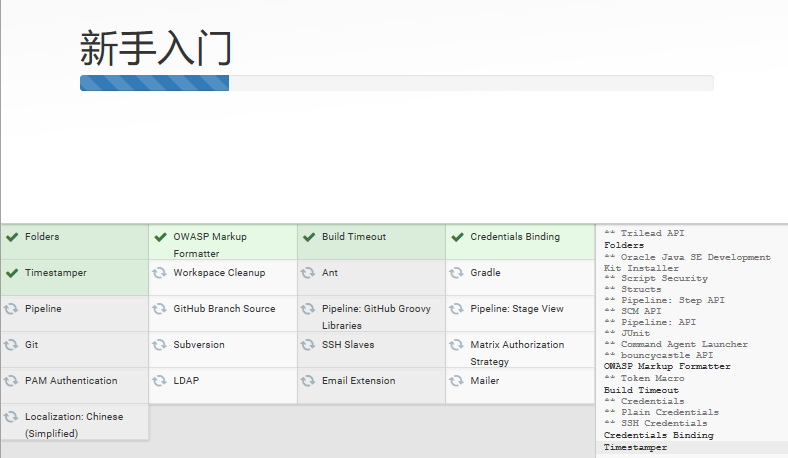Click the 新手入门 heading
Image resolution: width=788 pixels, height=458 pixels.
156,48
